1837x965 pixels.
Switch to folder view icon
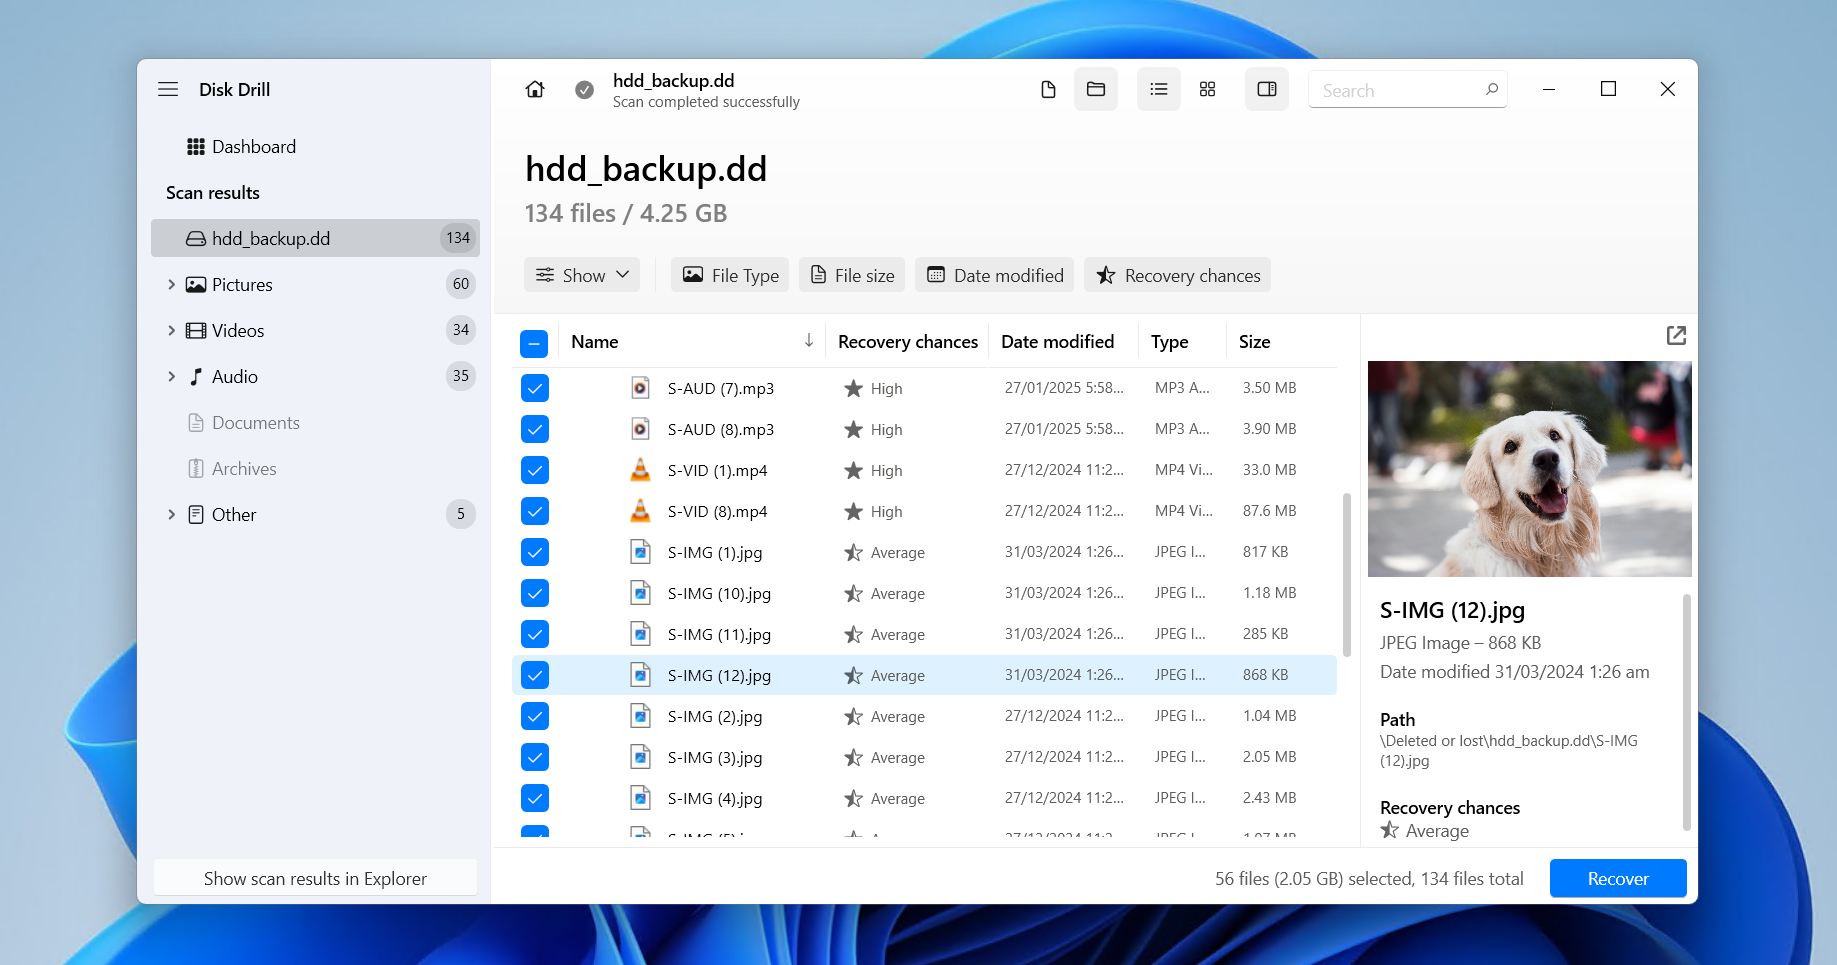tap(1096, 90)
